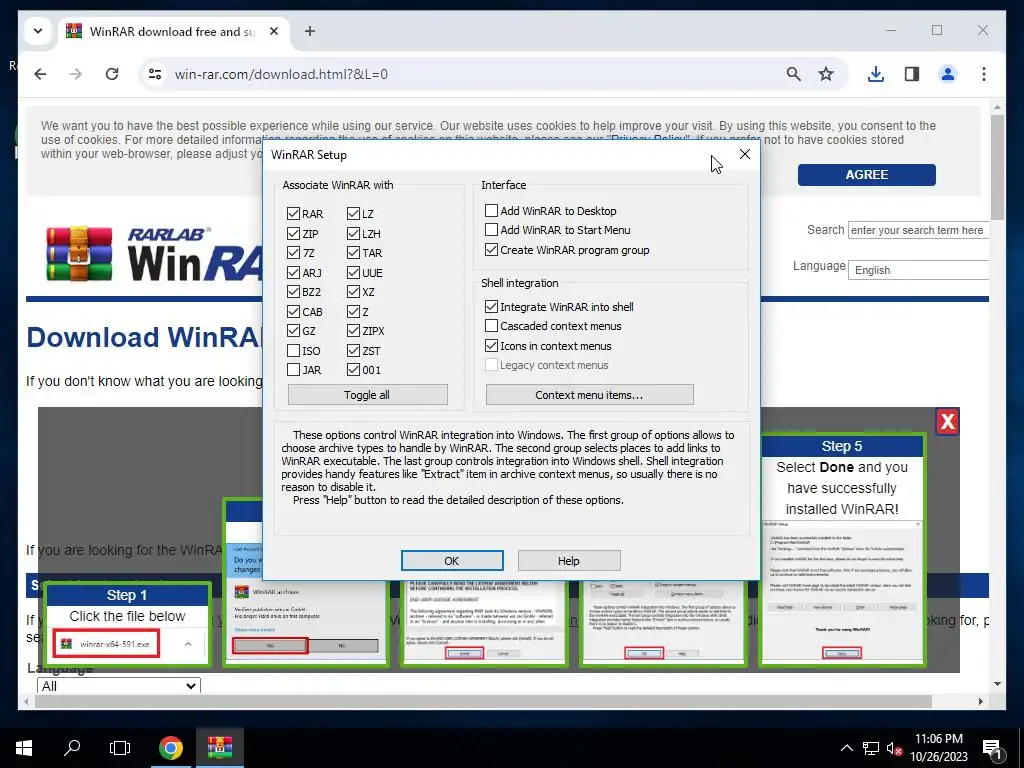Screen dimensions: 1024x768
Task: Open Chrome three-dot menu
Action: (x=984, y=74)
